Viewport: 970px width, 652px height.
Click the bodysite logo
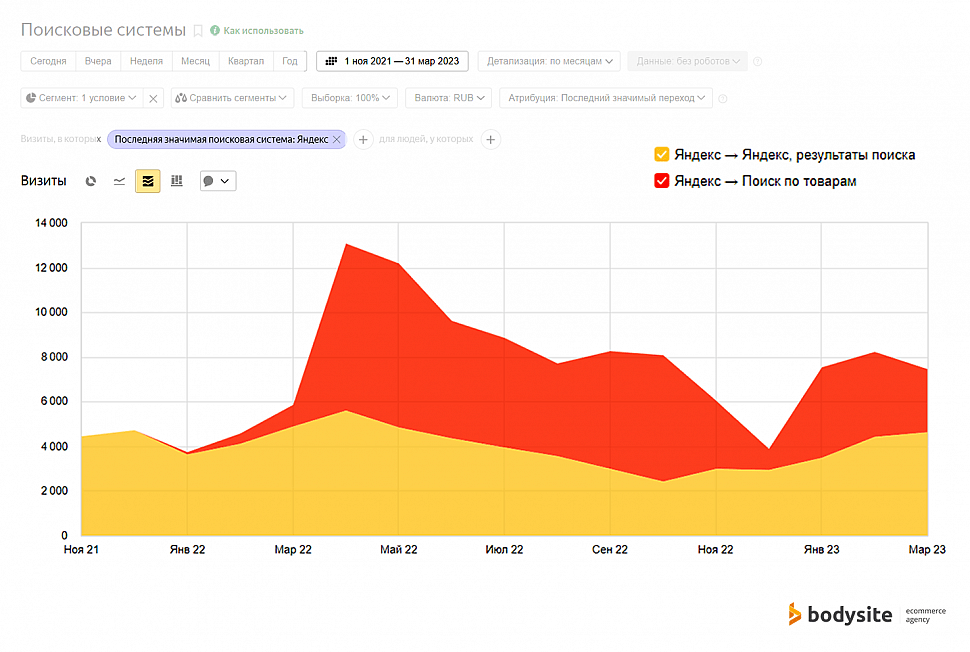pos(840,614)
